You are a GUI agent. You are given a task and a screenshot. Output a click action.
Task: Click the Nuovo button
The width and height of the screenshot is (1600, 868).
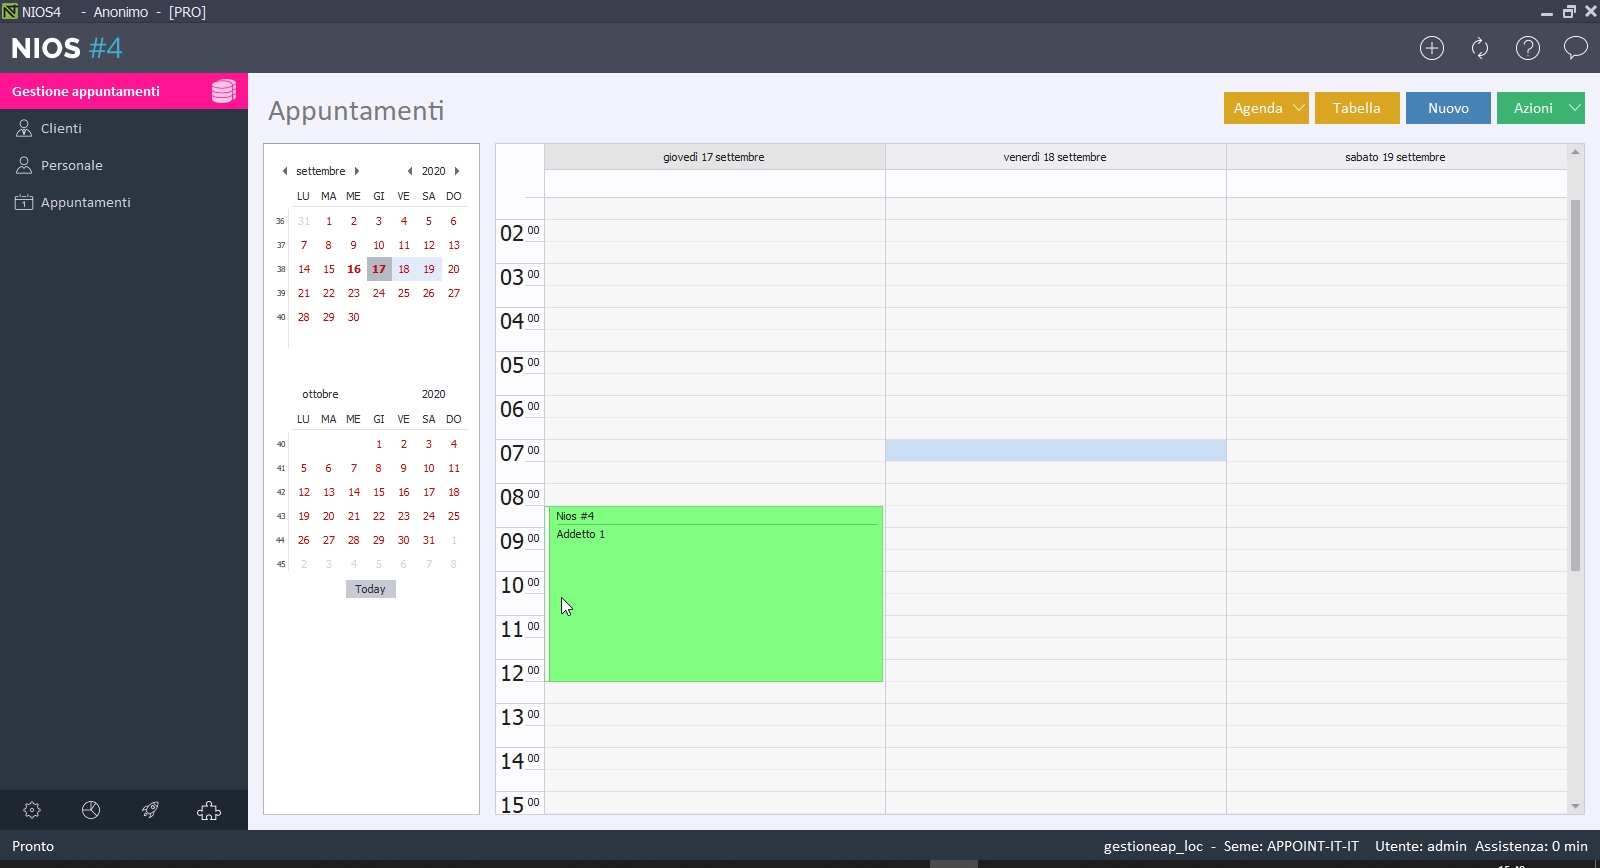coord(1448,108)
